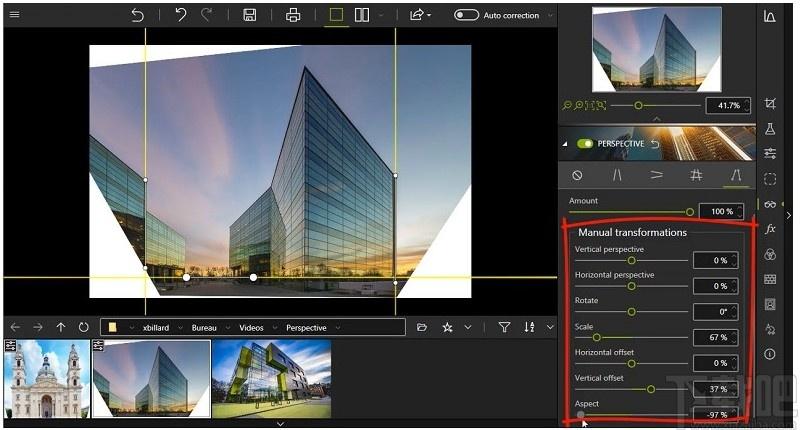Open the flask presets tool
Image resolution: width=800 pixels, height=430 pixels.
point(770,129)
